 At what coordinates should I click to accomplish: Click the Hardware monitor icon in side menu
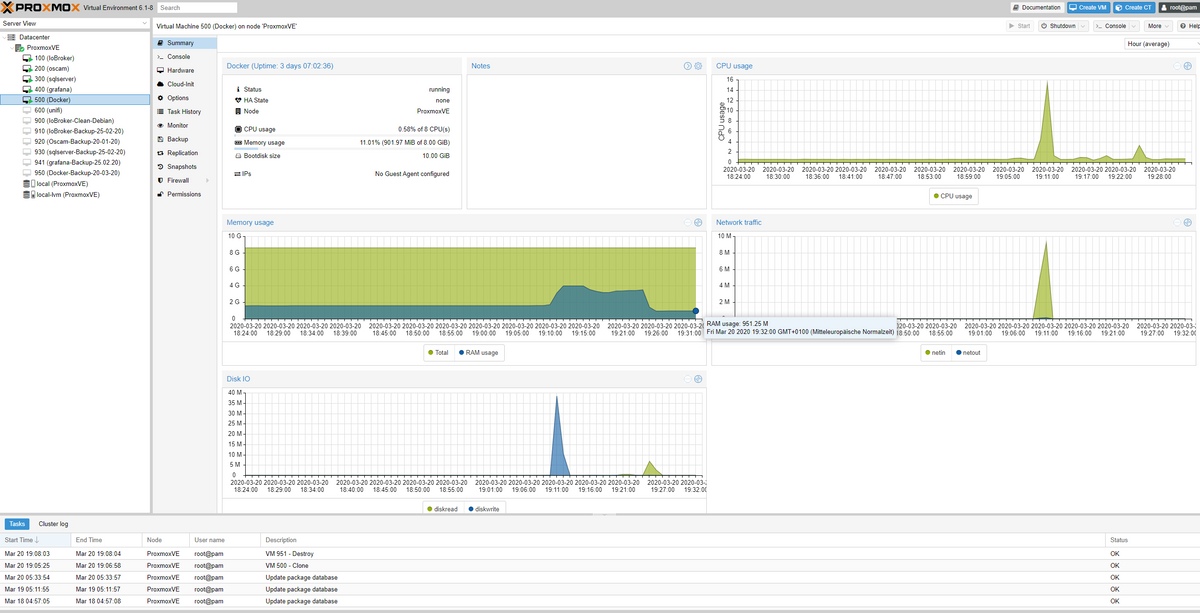(159, 70)
